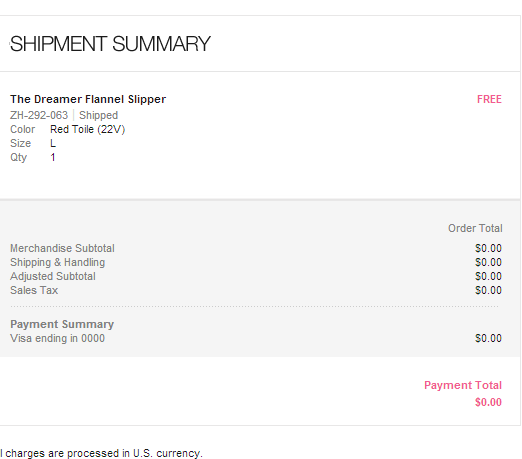Click the Payment Summary heading
Image resolution: width=522 pixels, height=459 pixels.
[62, 324]
